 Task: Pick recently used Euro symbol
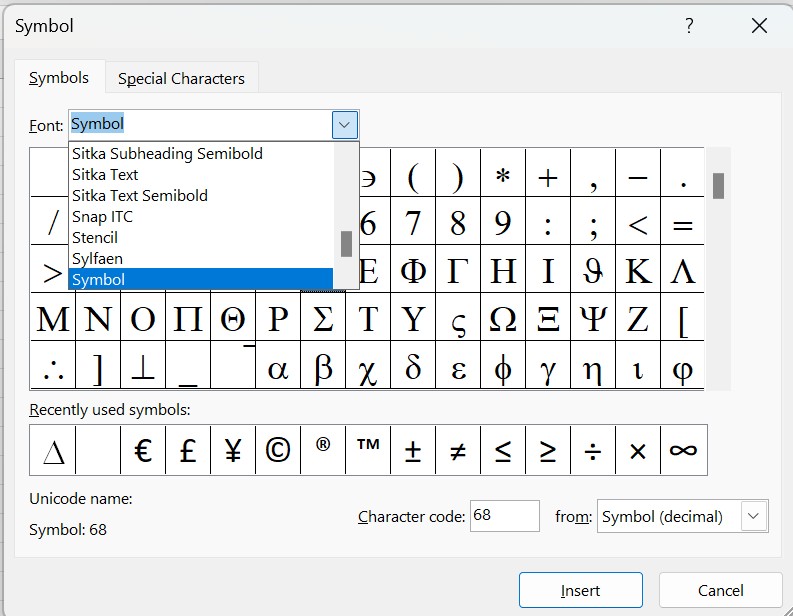143,450
